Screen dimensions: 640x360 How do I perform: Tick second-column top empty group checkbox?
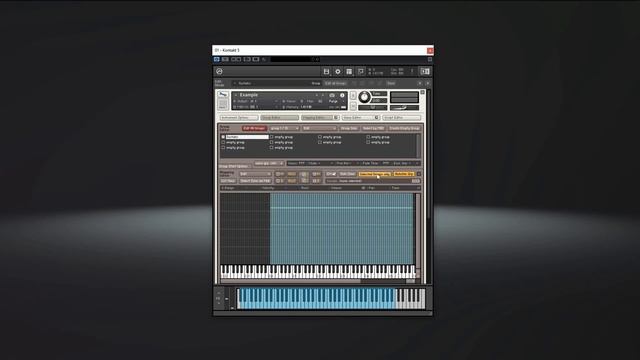pyautogui.click(x=271, y=137)
